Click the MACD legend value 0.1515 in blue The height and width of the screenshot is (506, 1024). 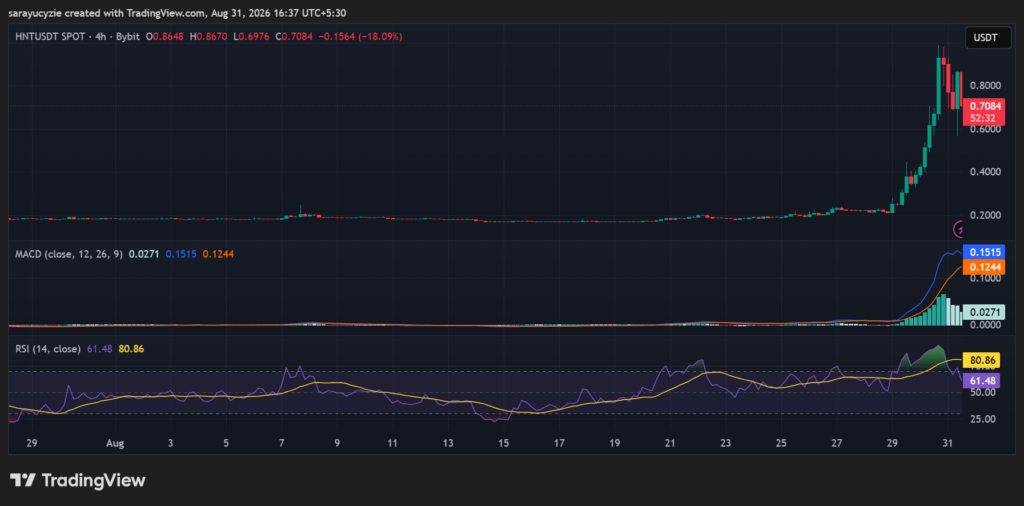pos(179,255)
